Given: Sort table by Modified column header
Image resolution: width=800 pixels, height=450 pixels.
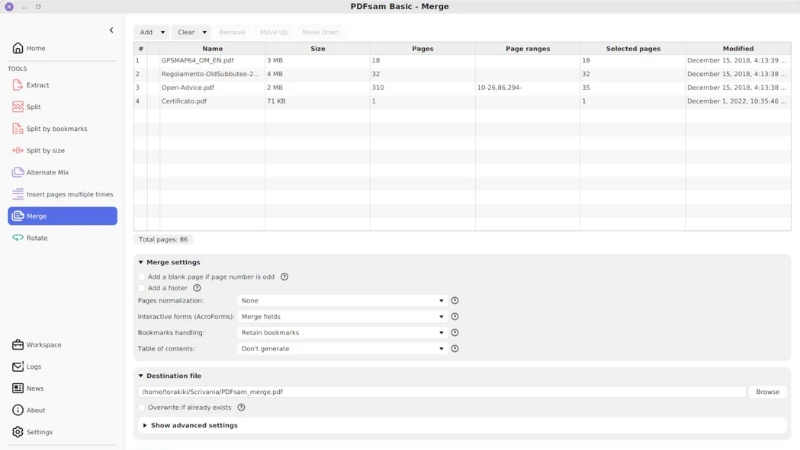Looking at the screenshot, I should [x=738, y=48].
